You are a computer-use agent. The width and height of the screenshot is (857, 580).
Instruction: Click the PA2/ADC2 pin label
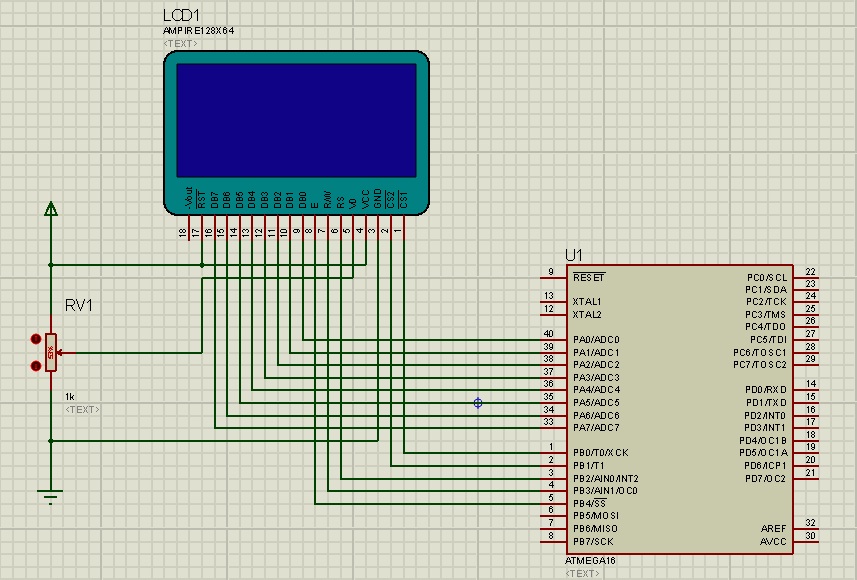point(596,365)
